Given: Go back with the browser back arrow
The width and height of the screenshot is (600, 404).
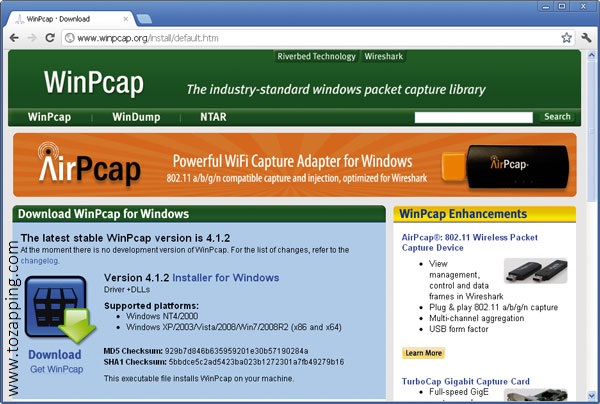Looking at the screenshot, I should (14, 37).
